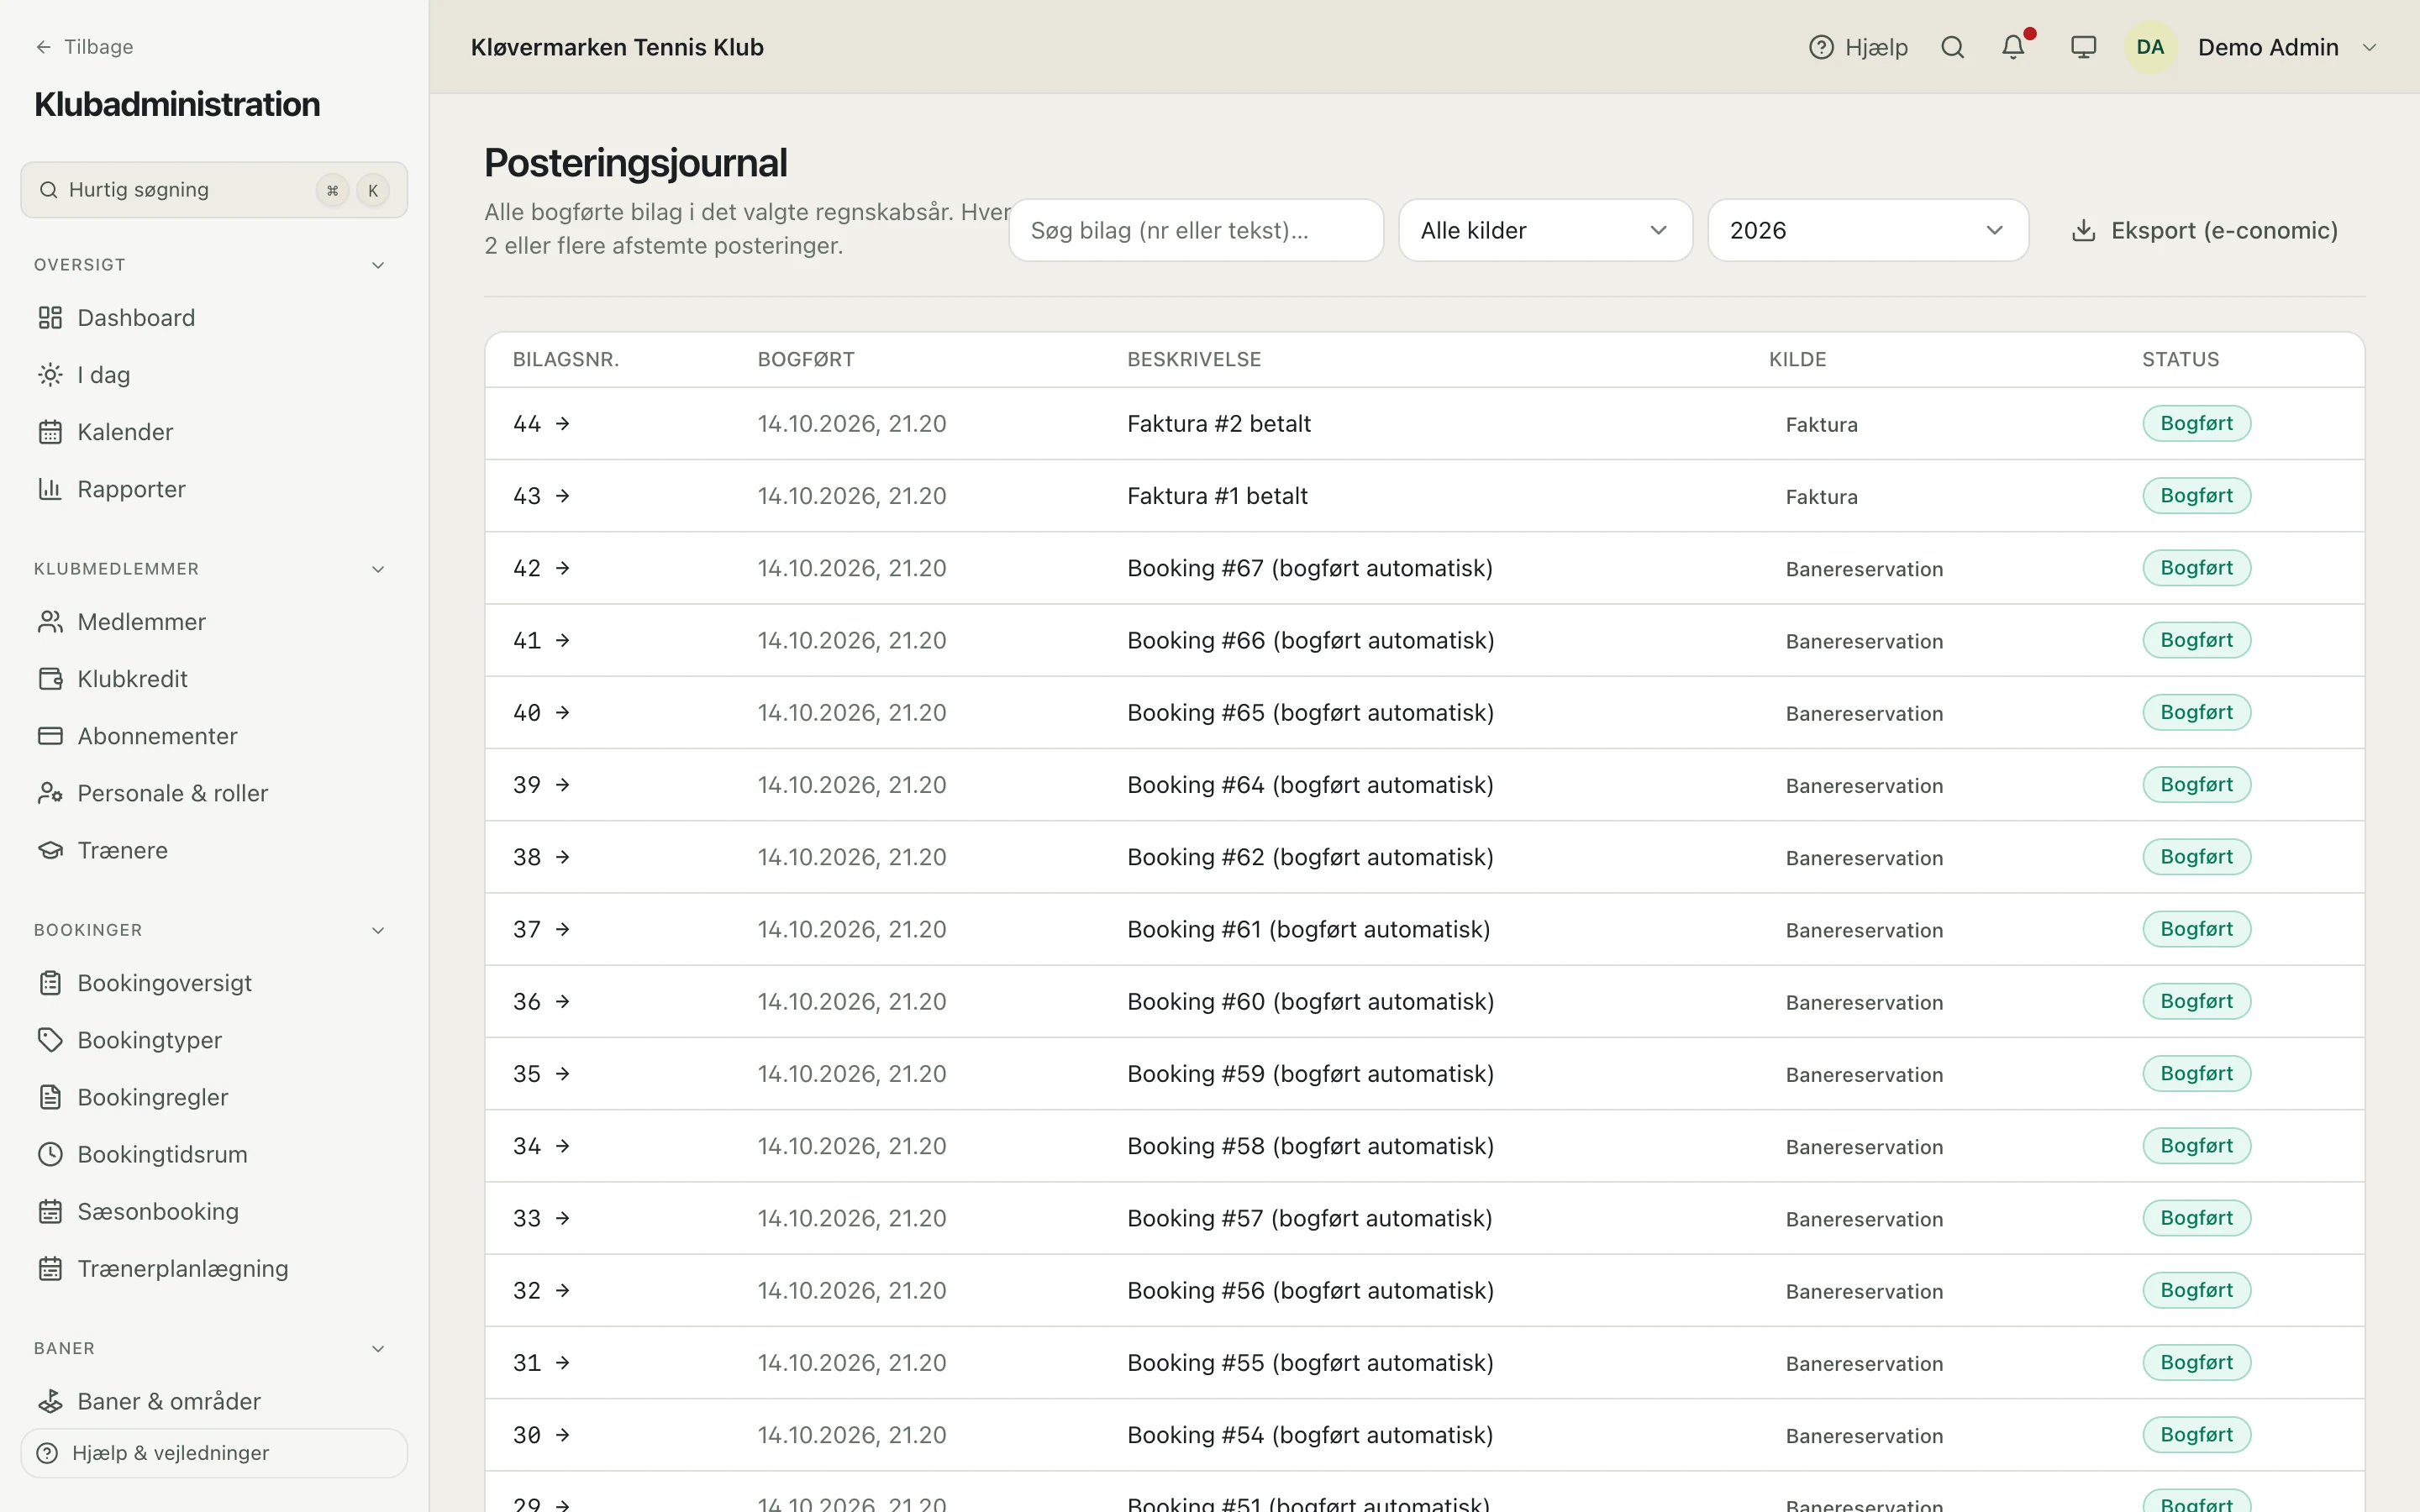Click the monitor display icon in top bar
Image resolution: width=2420 pixels, height=1512 pixels.
tap(2083, 47)
